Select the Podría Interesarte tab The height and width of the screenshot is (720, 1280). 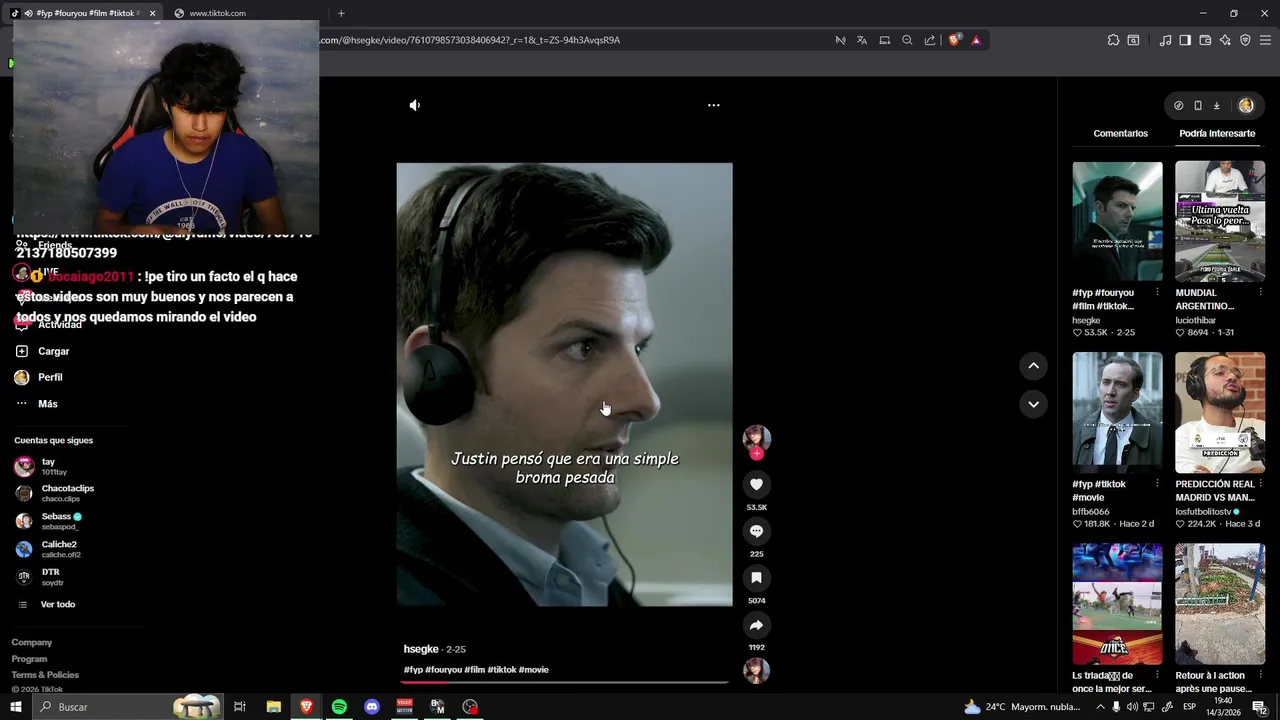pos(1217,133)
